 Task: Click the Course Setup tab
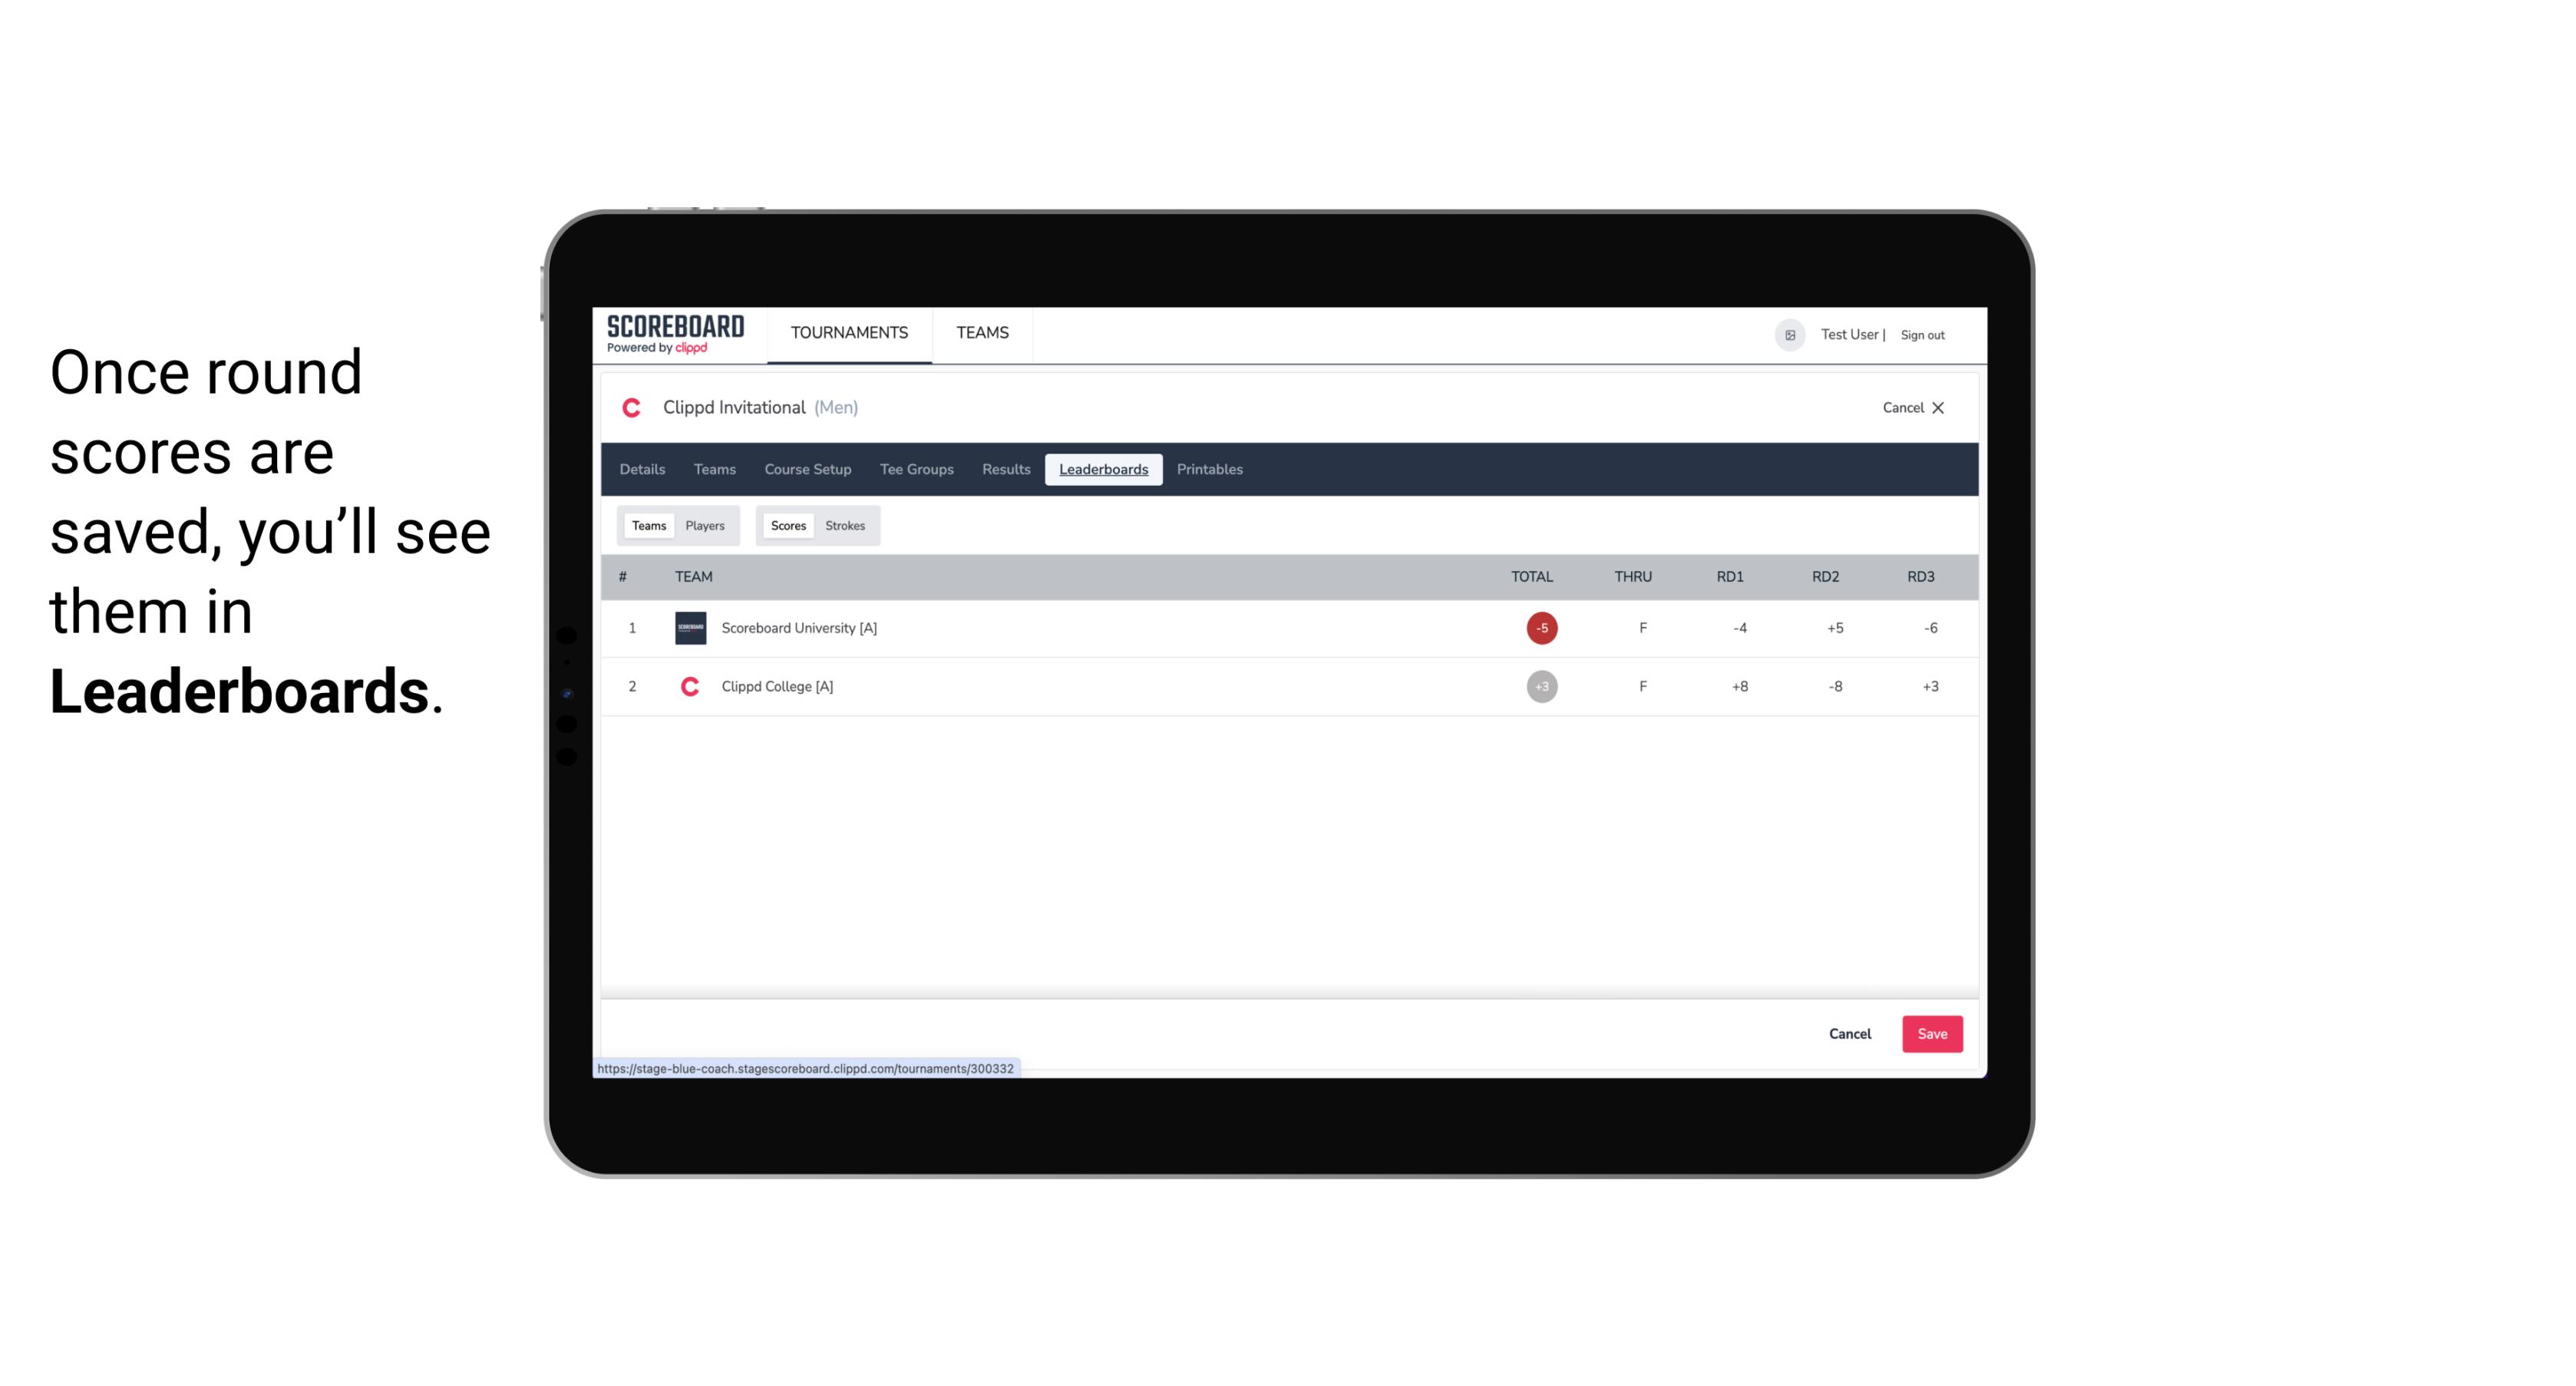[x=807, y=470]
